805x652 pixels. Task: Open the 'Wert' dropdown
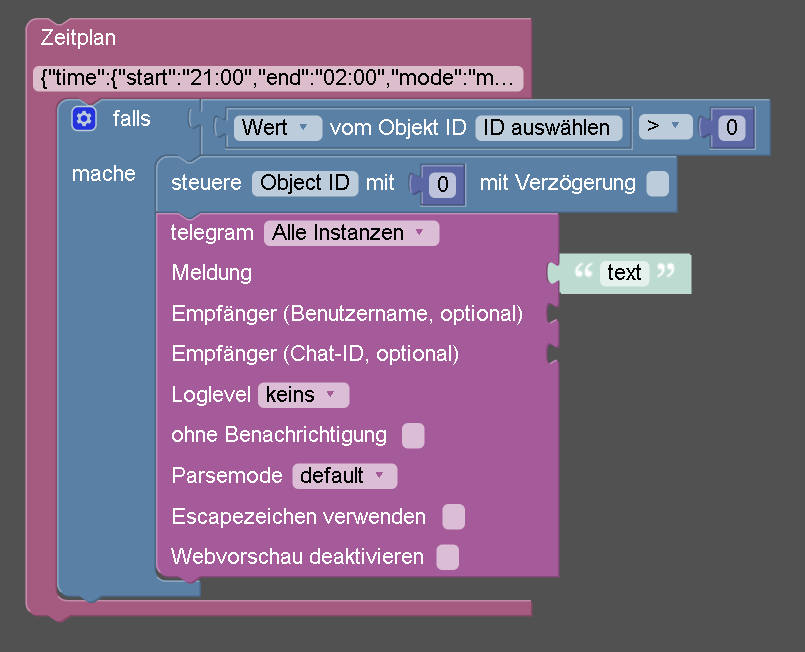(x=277, y=128)
